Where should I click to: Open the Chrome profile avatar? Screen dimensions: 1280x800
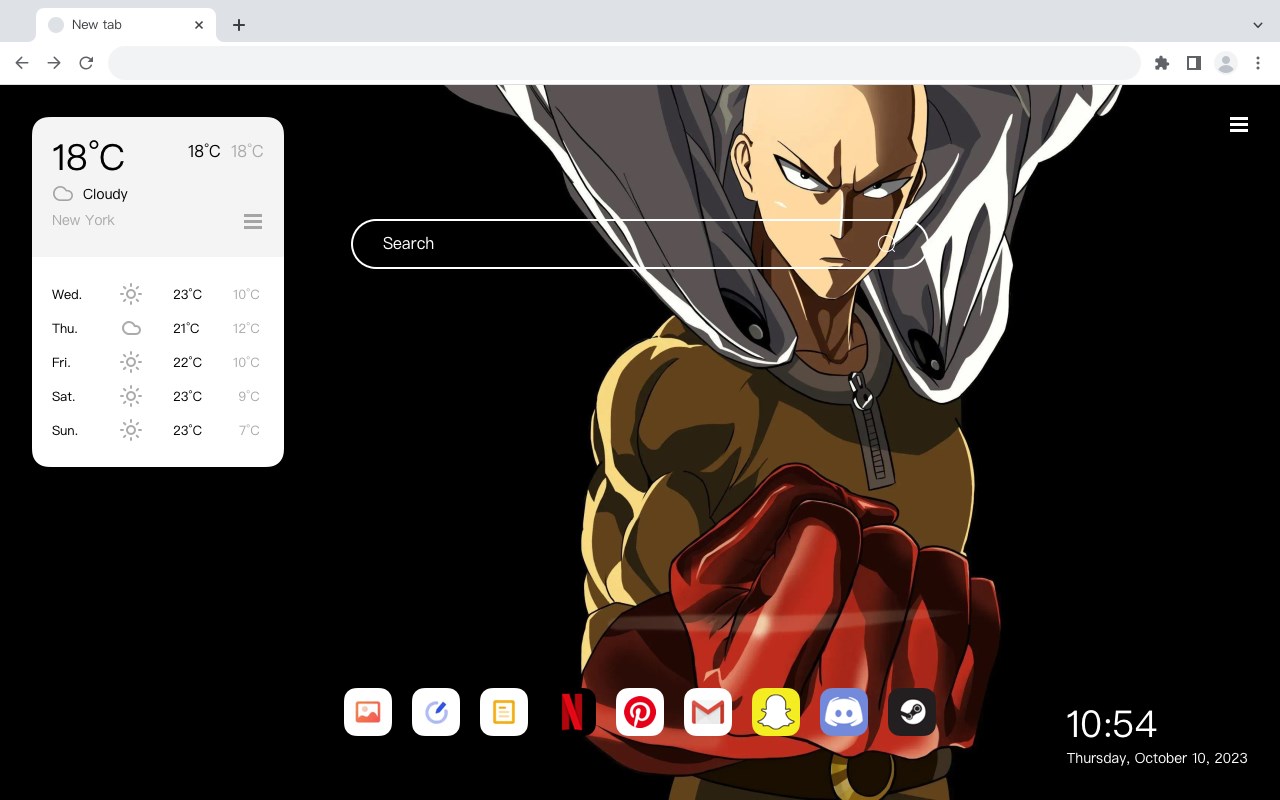pyautogui.click(x=1226, y=63)
